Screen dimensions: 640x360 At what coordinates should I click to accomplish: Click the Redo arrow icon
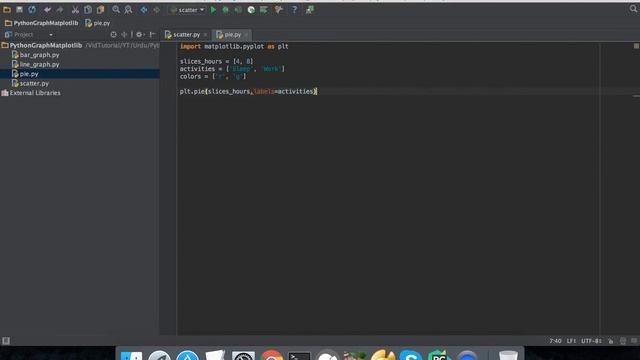(60, 9)
